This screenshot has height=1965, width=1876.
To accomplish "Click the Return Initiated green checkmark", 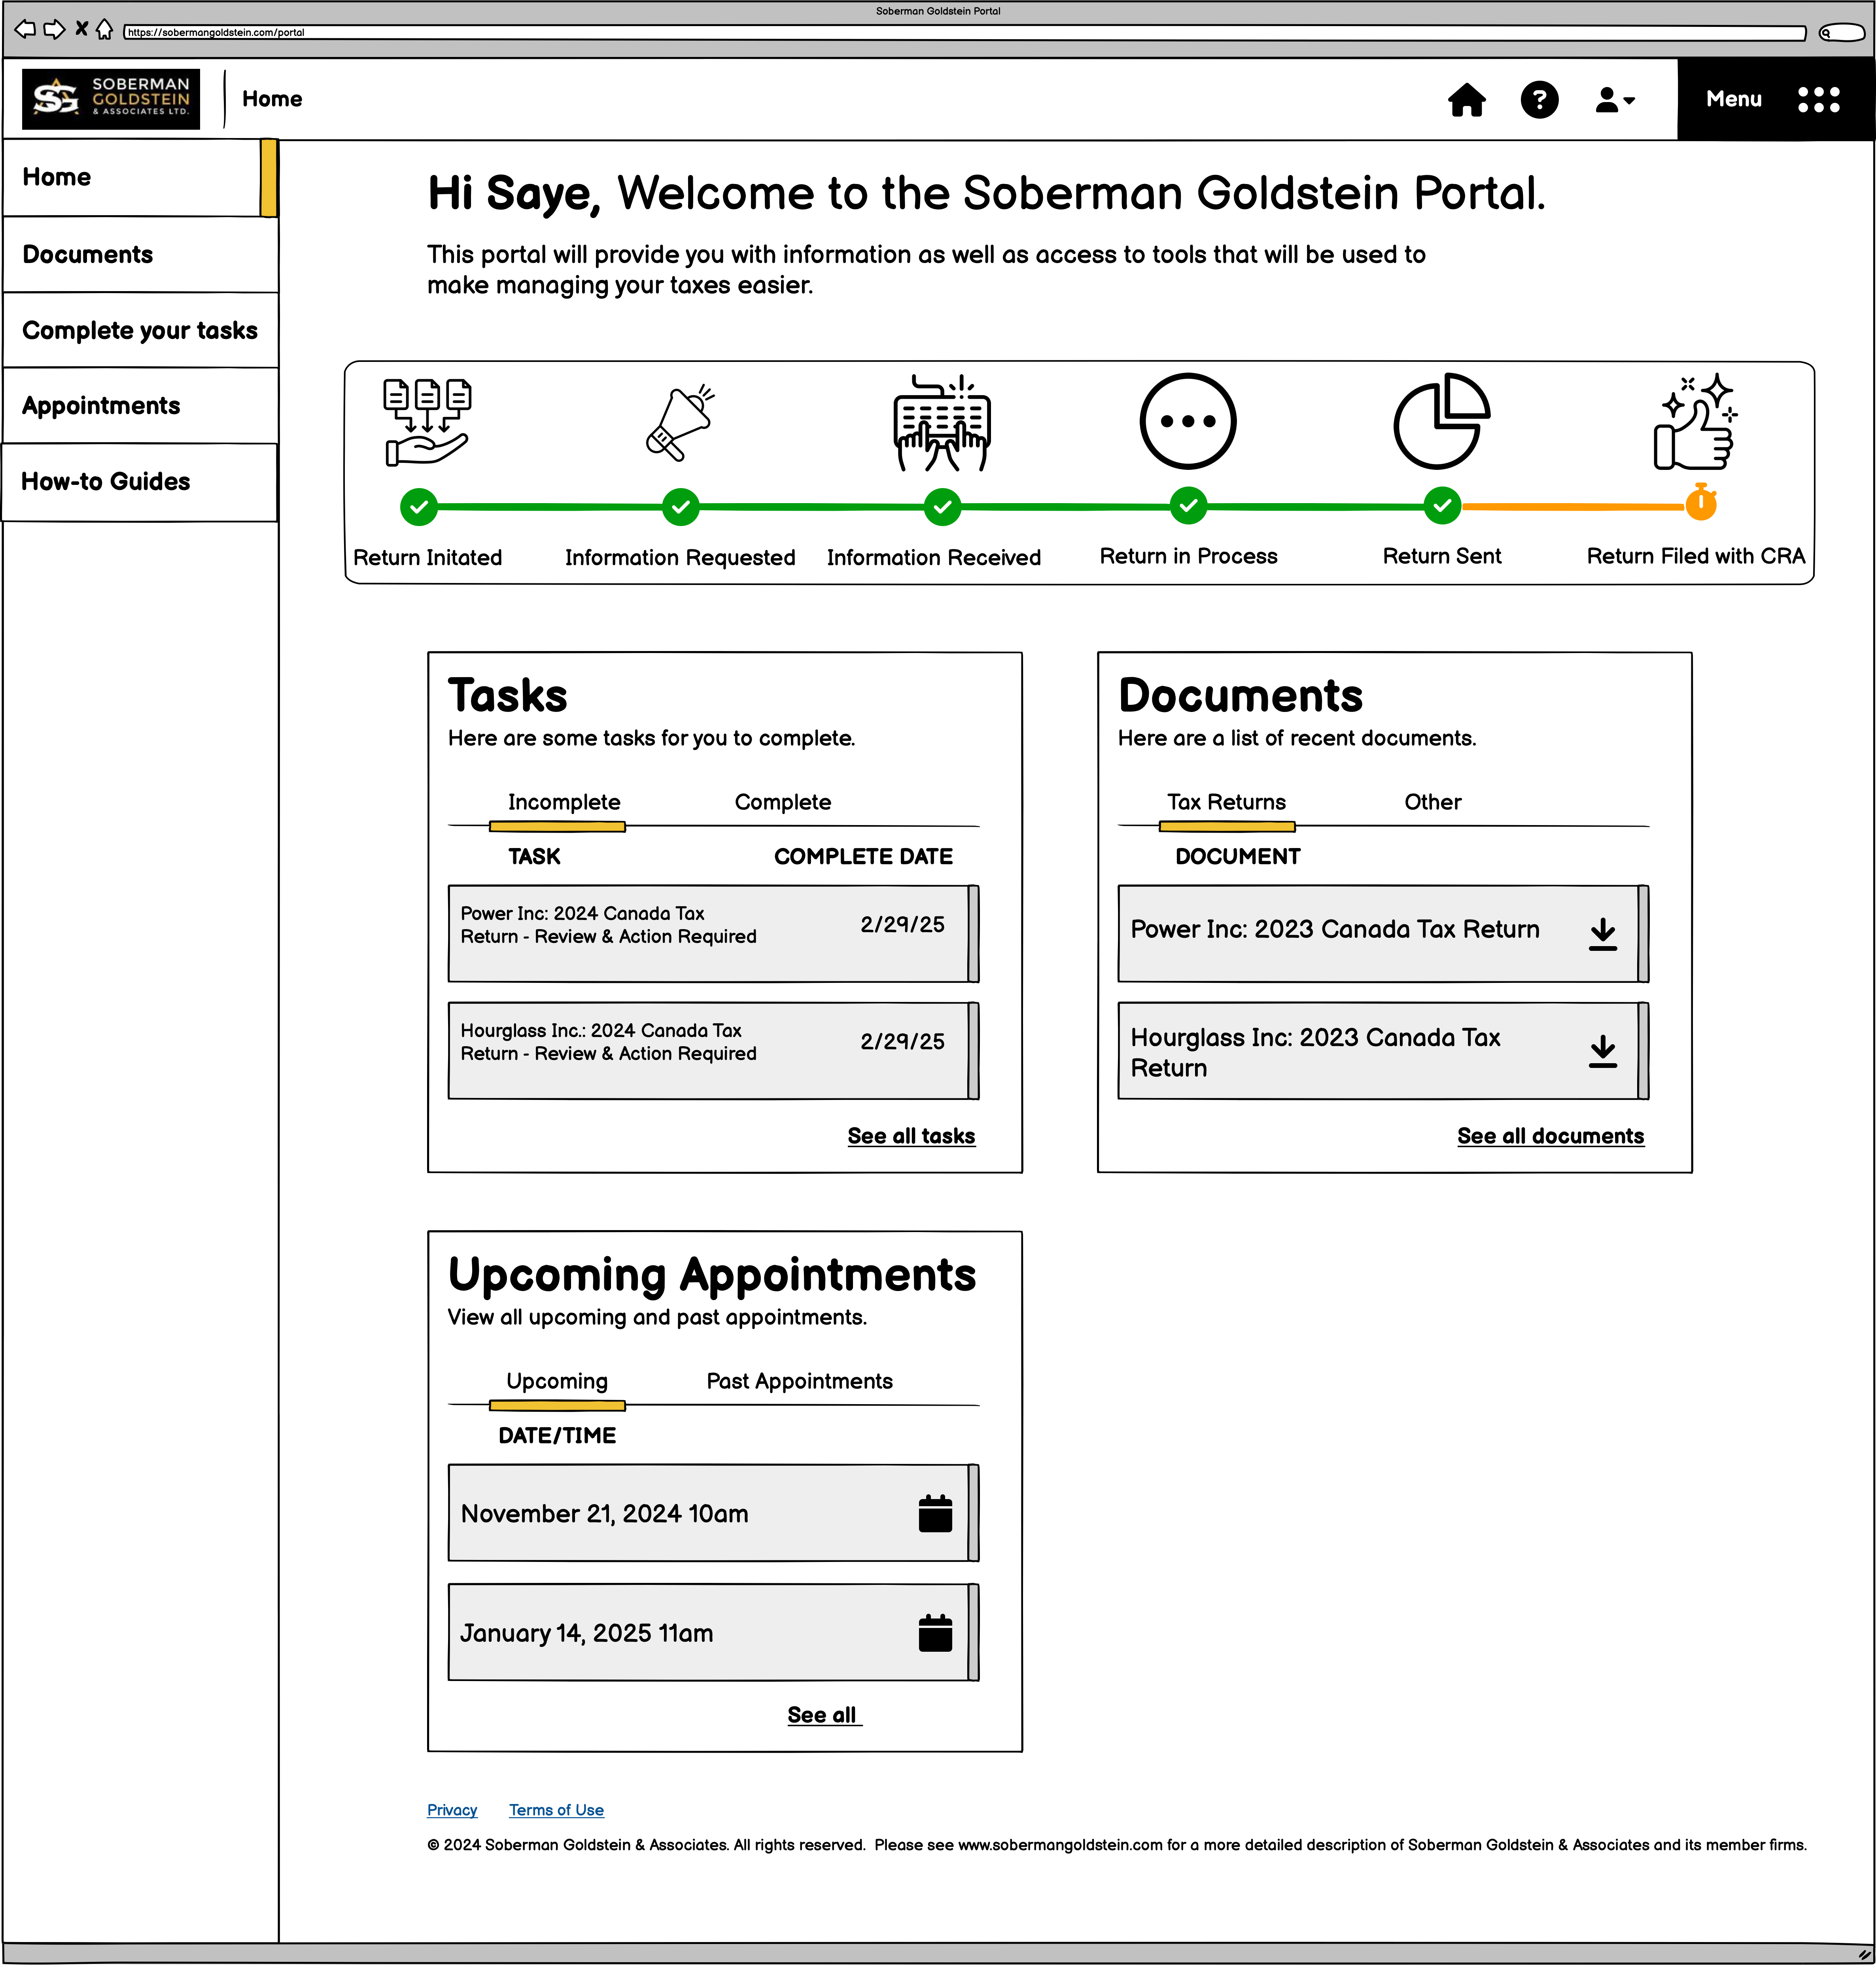I will (x=419, y=507).
